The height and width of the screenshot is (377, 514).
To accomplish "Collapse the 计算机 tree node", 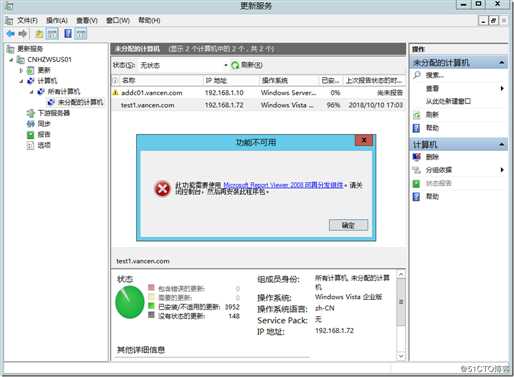I will click(x=22, y=81).
